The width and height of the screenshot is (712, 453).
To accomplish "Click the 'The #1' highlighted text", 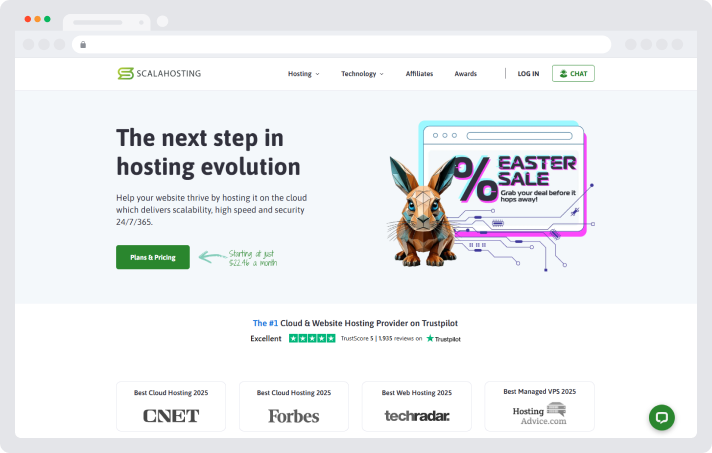I will (265, 323).
